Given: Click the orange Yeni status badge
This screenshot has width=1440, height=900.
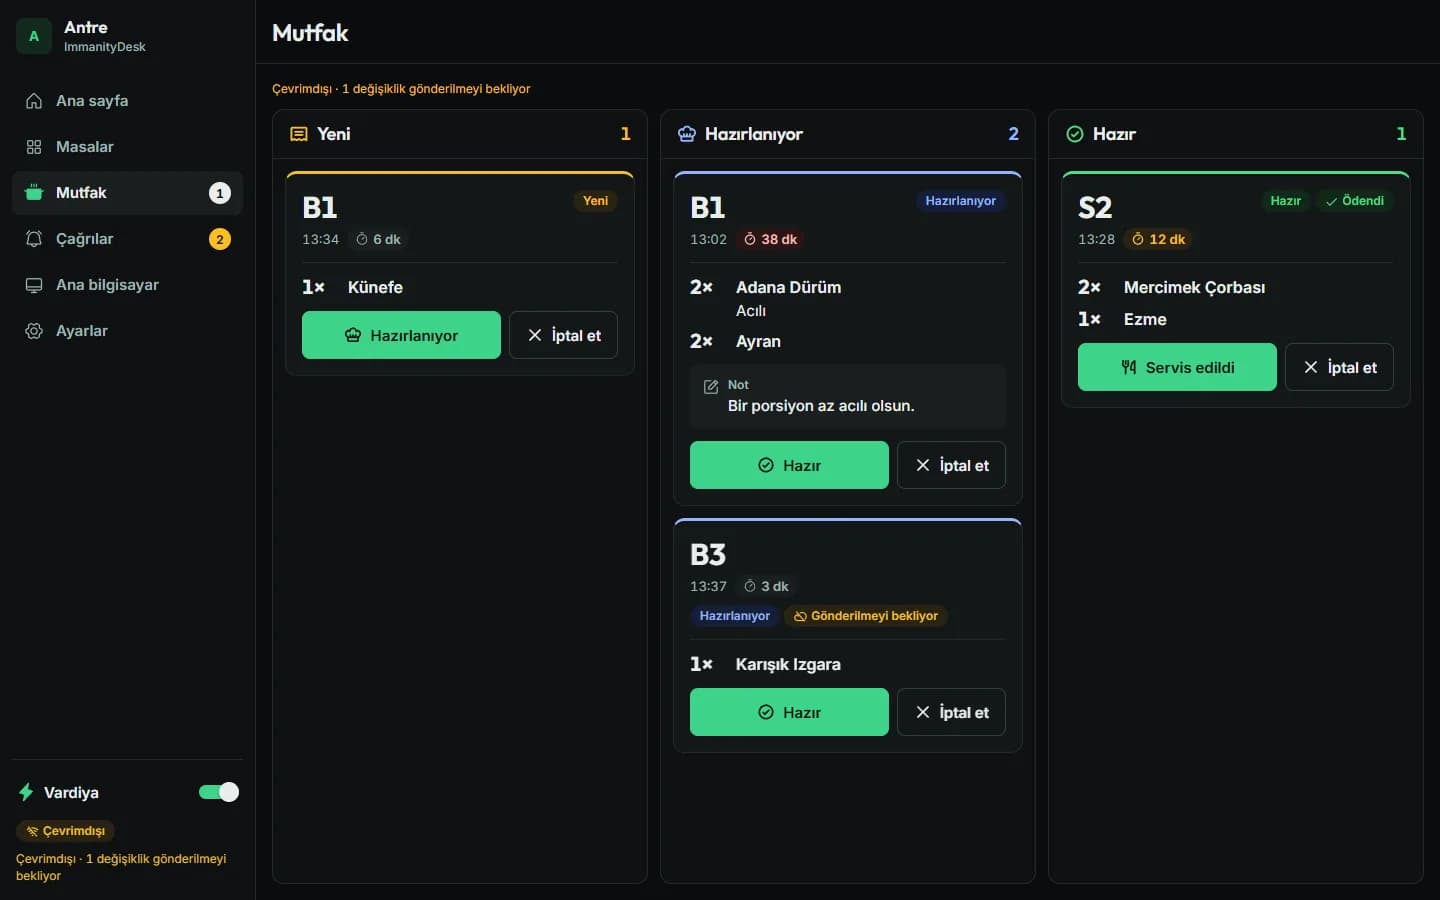Looking at the screenshot, I should click(x=595, y=201).
